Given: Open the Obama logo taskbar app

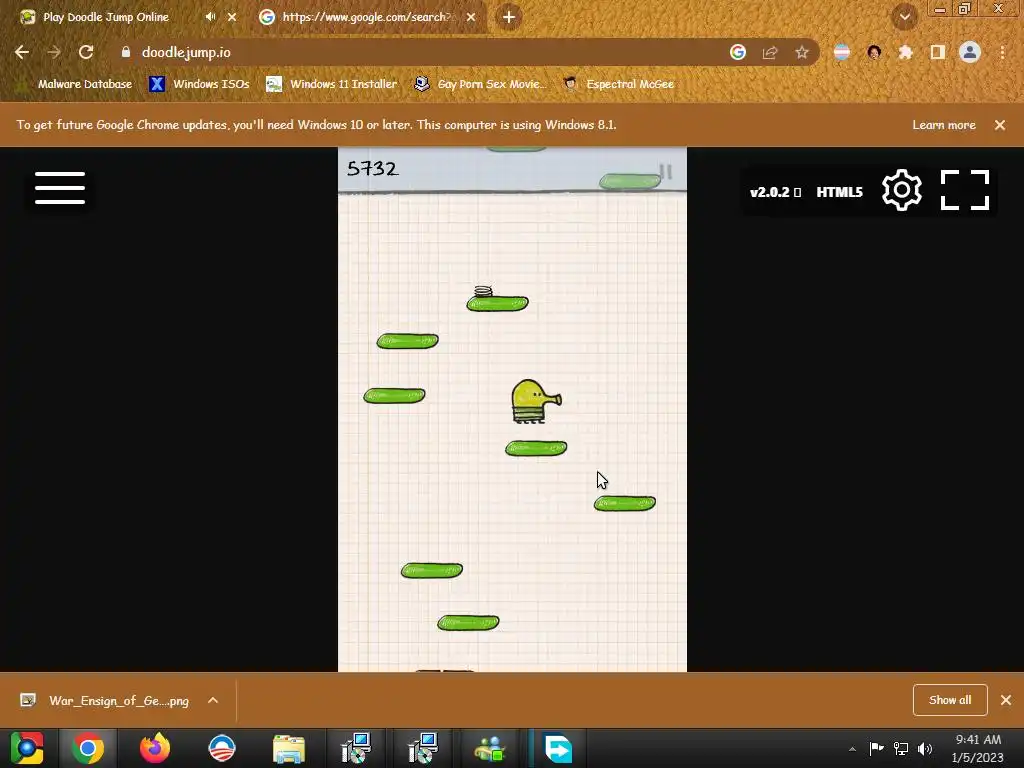Looking at the screenshot, I should [x=222, y=748].
